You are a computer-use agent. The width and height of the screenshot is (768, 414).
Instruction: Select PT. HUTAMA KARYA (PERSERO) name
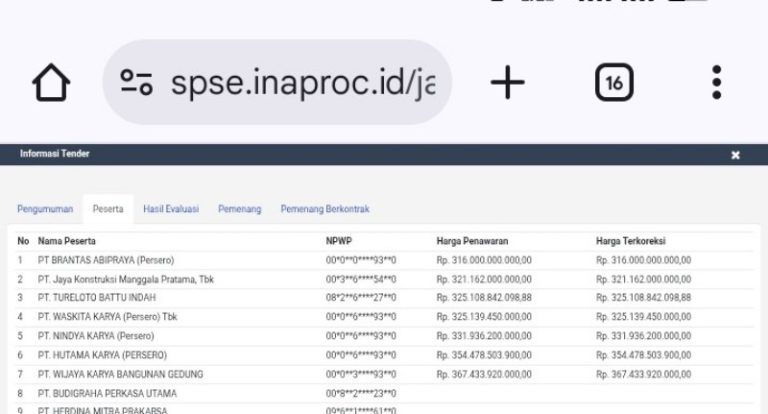[x=102, y=355]
